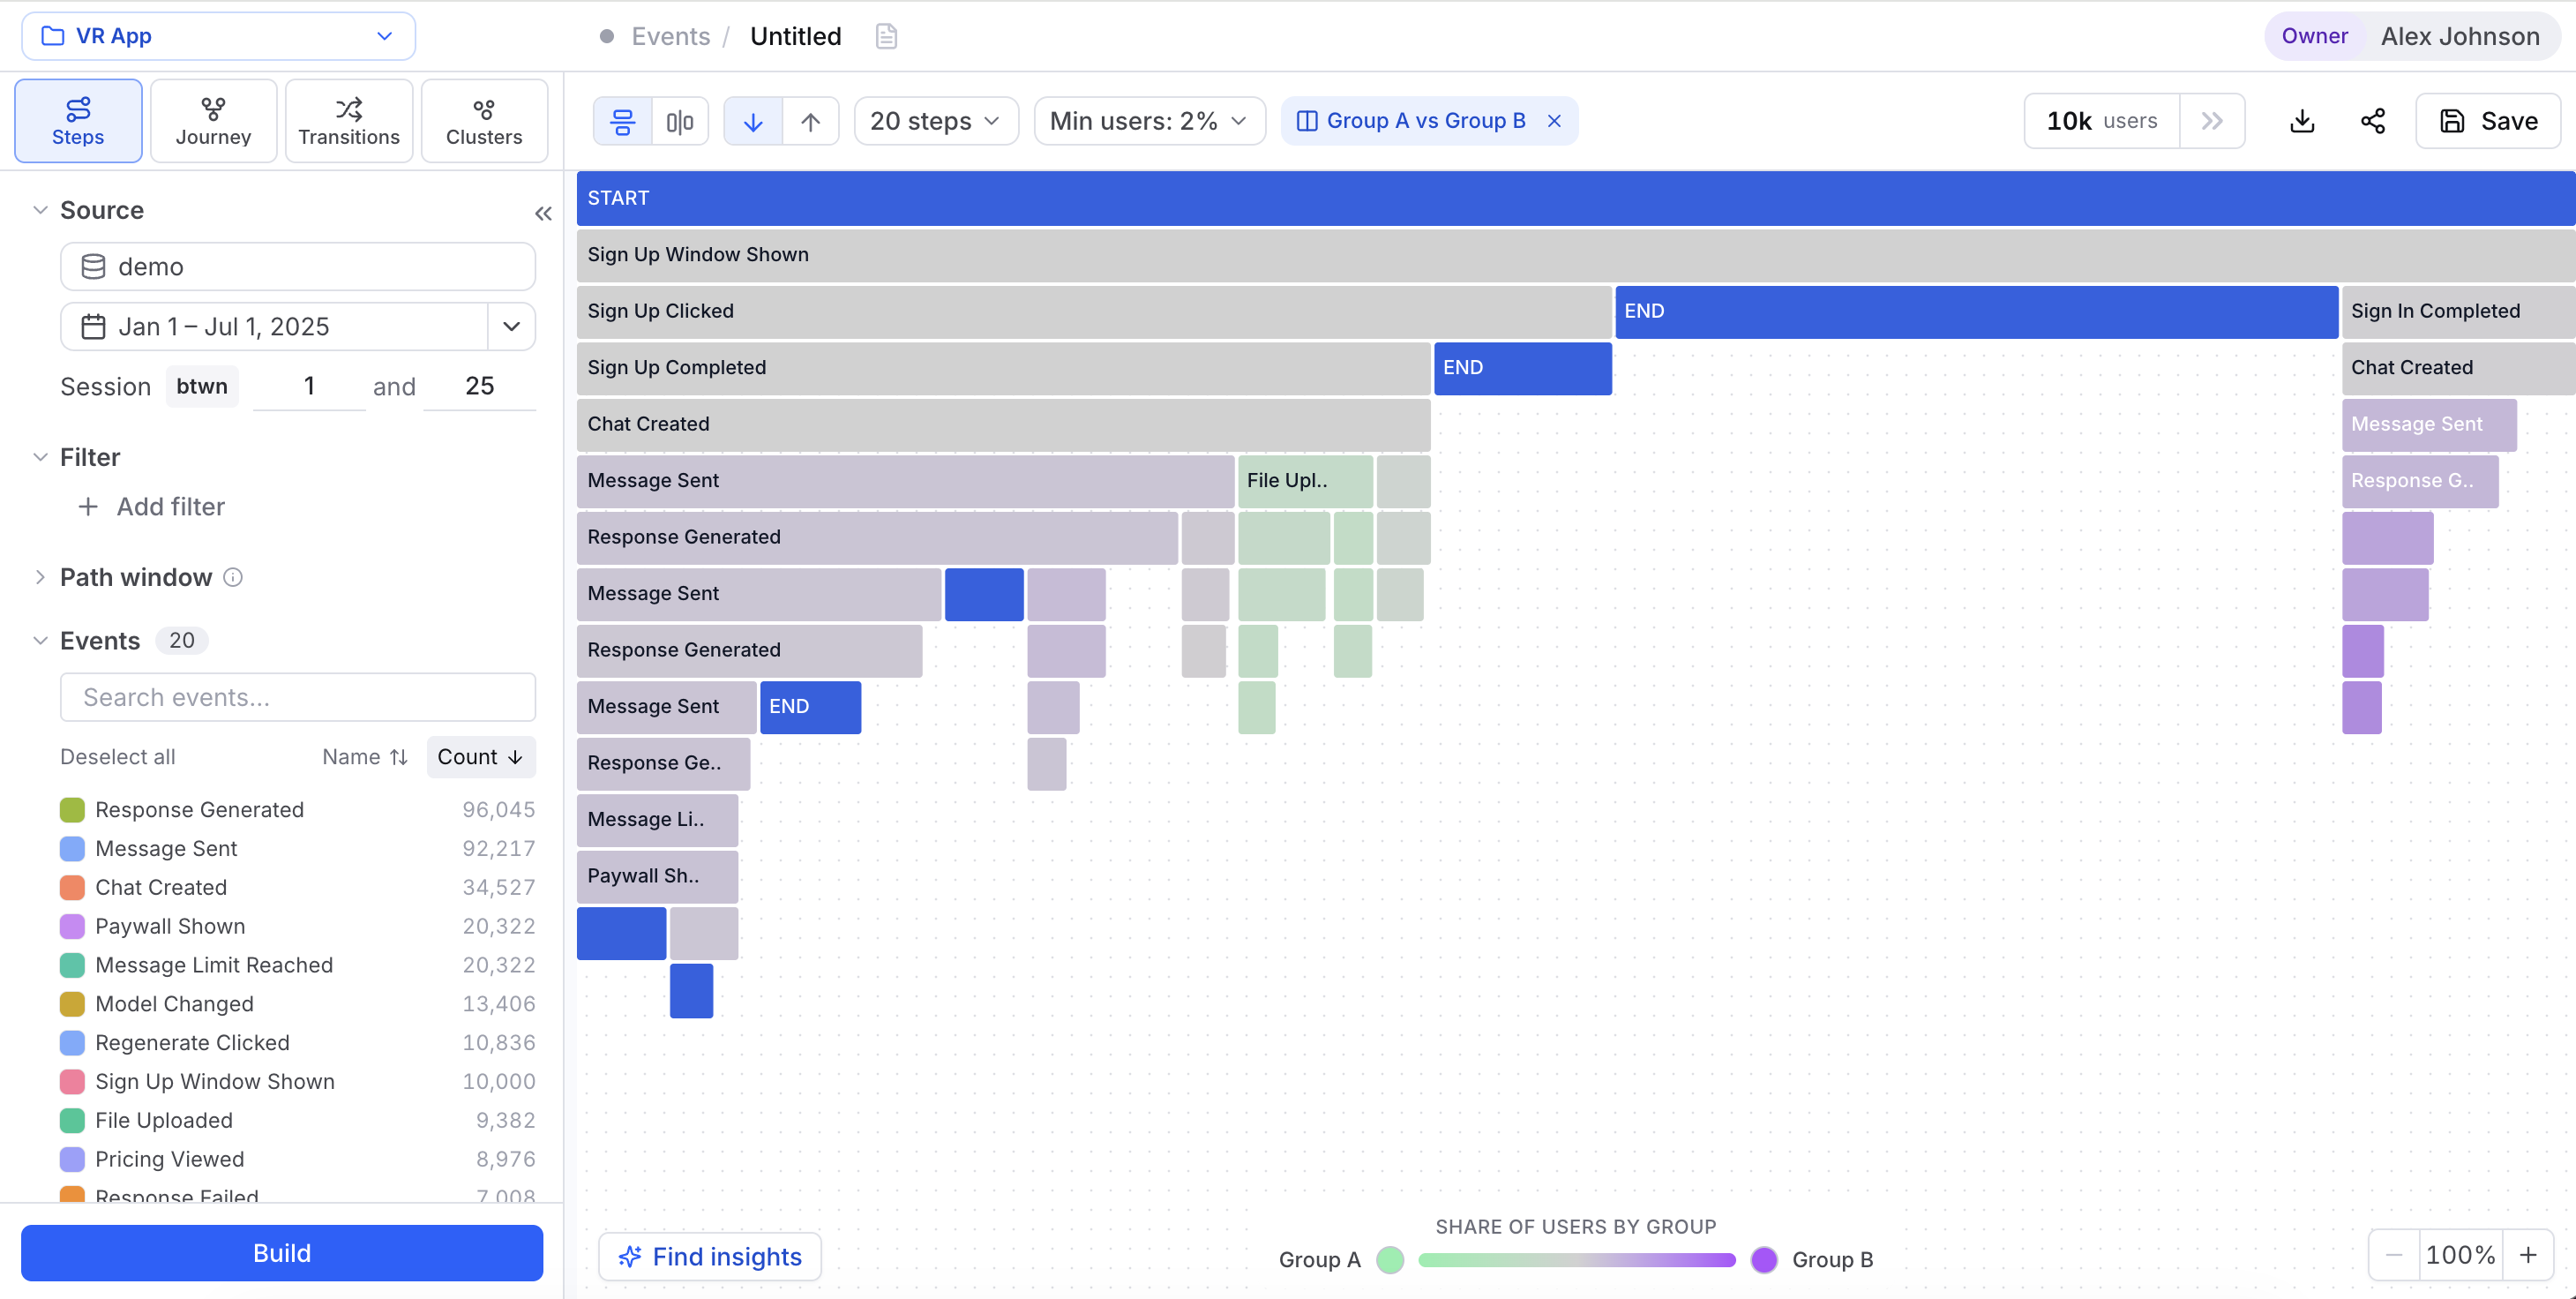Open the 20 steps dropdown
Screen dimensions: 2576x1299
936,121
